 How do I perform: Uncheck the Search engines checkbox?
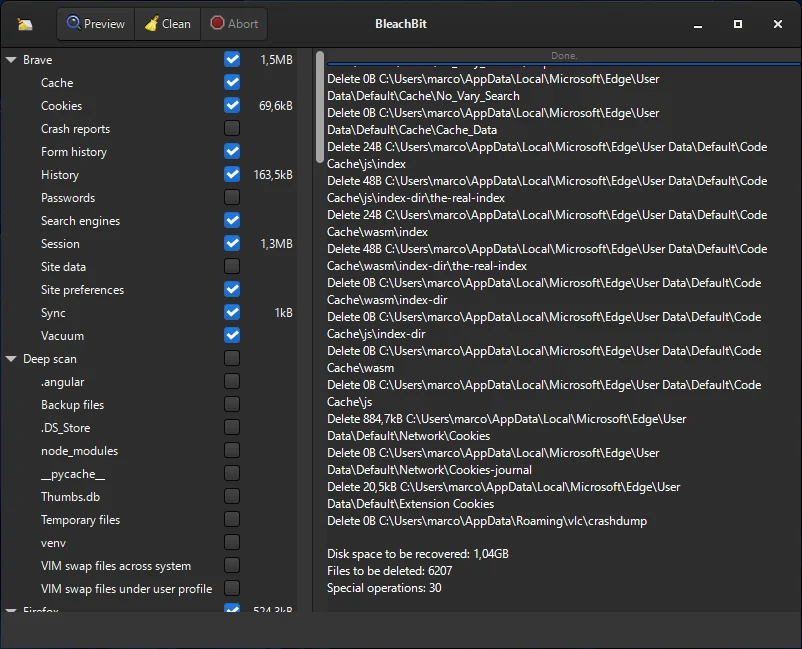[x=232, y=220]
